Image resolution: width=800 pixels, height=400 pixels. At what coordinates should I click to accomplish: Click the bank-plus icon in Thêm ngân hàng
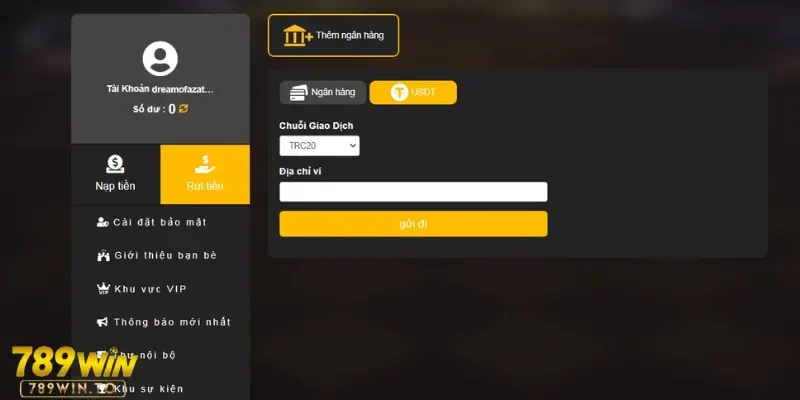[298, 36]
